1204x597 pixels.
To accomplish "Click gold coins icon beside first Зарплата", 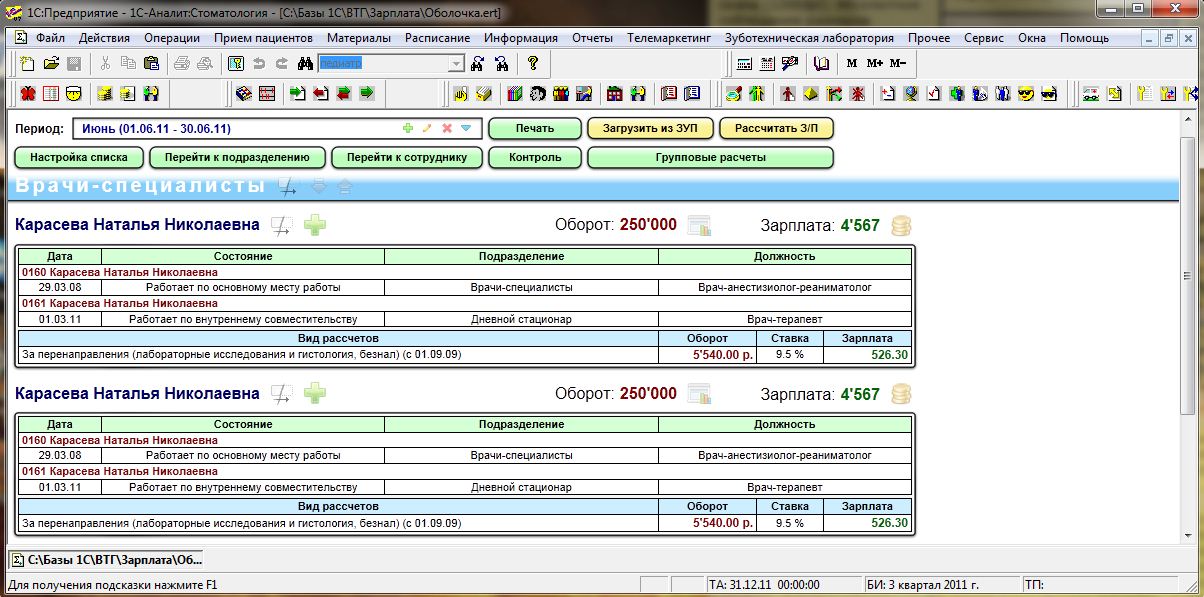I will point(901,226).
